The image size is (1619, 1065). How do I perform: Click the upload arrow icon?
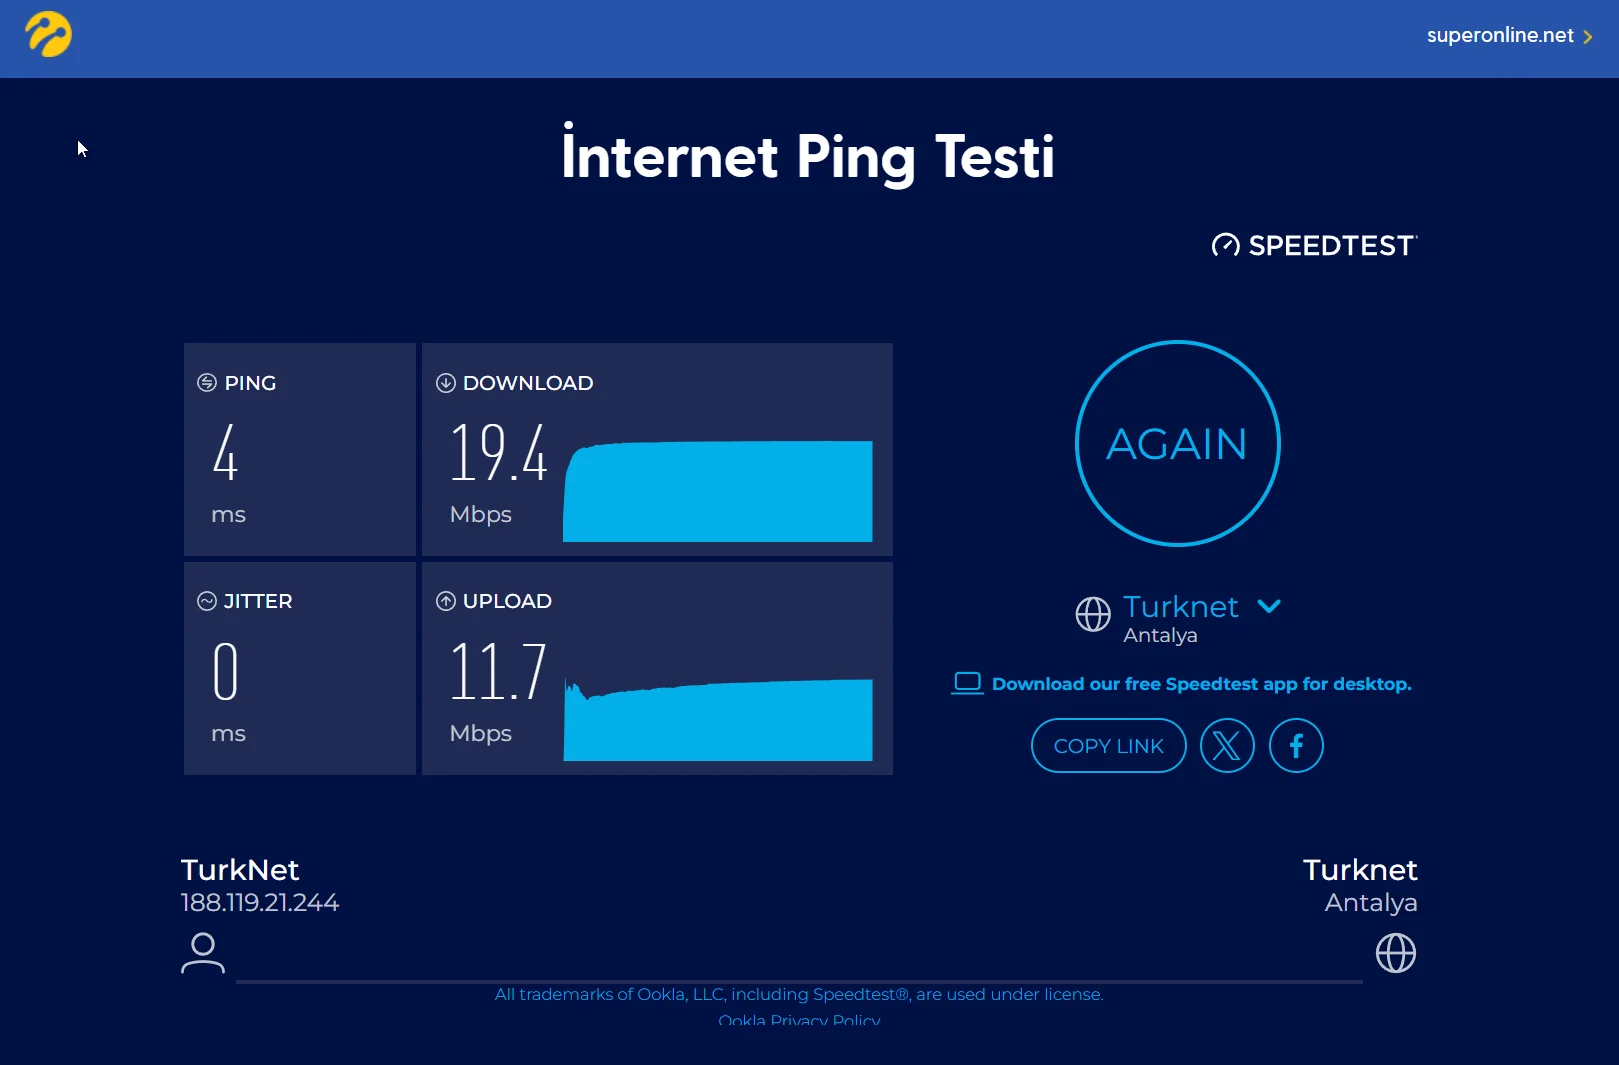pyautogui.click(x=446, y=601)
